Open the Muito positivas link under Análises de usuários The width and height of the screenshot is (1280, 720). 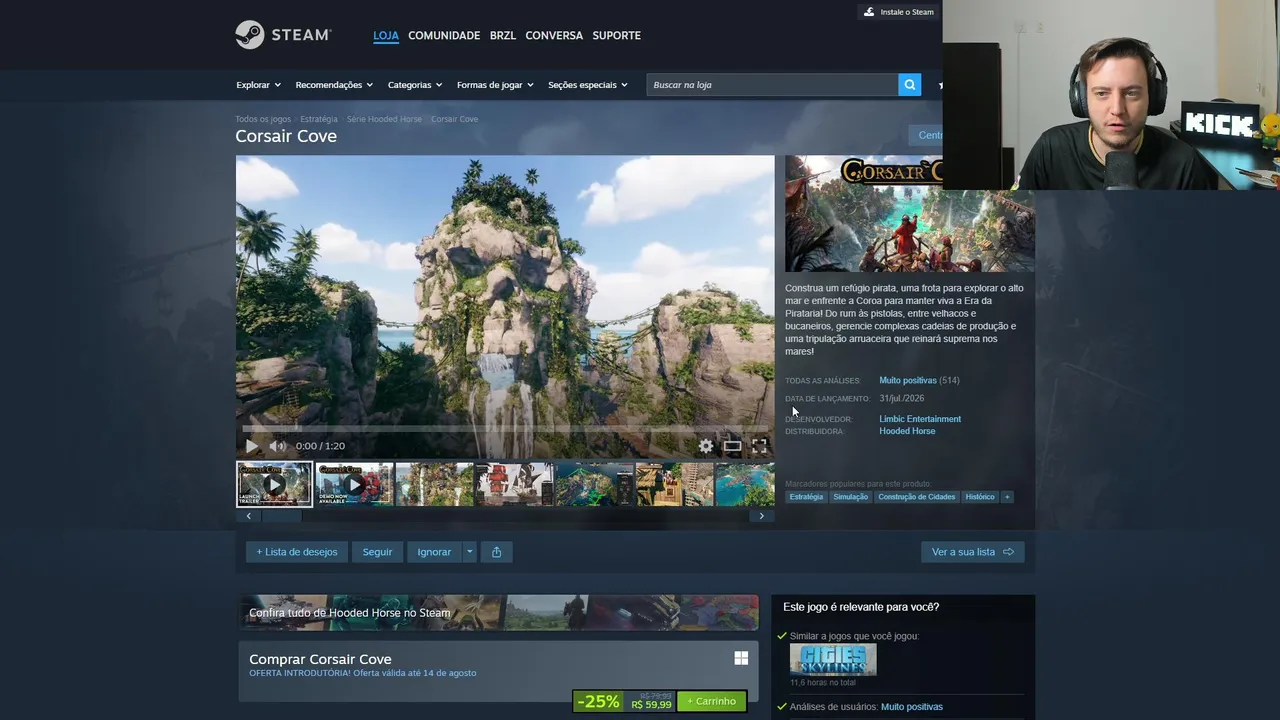tap(911, 707)
